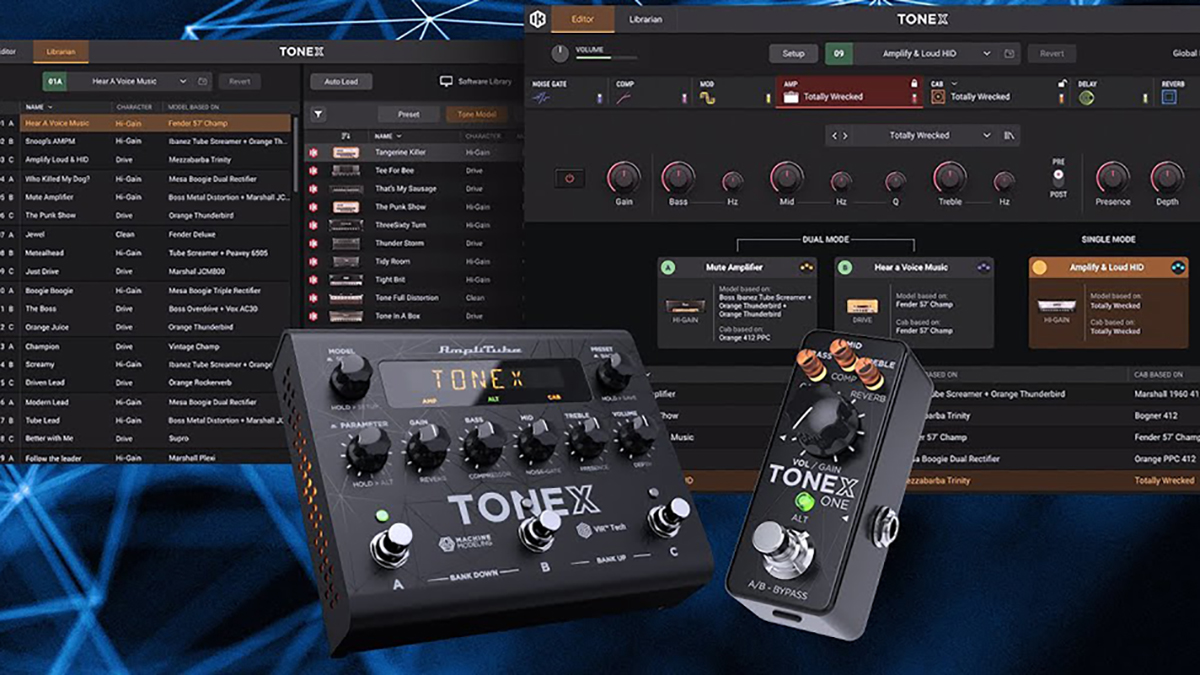Image resolution: width=1200 pixels, height=675 pixels.
Task: Toggle the amp power button left of Gain
Action: click(571, 179)
